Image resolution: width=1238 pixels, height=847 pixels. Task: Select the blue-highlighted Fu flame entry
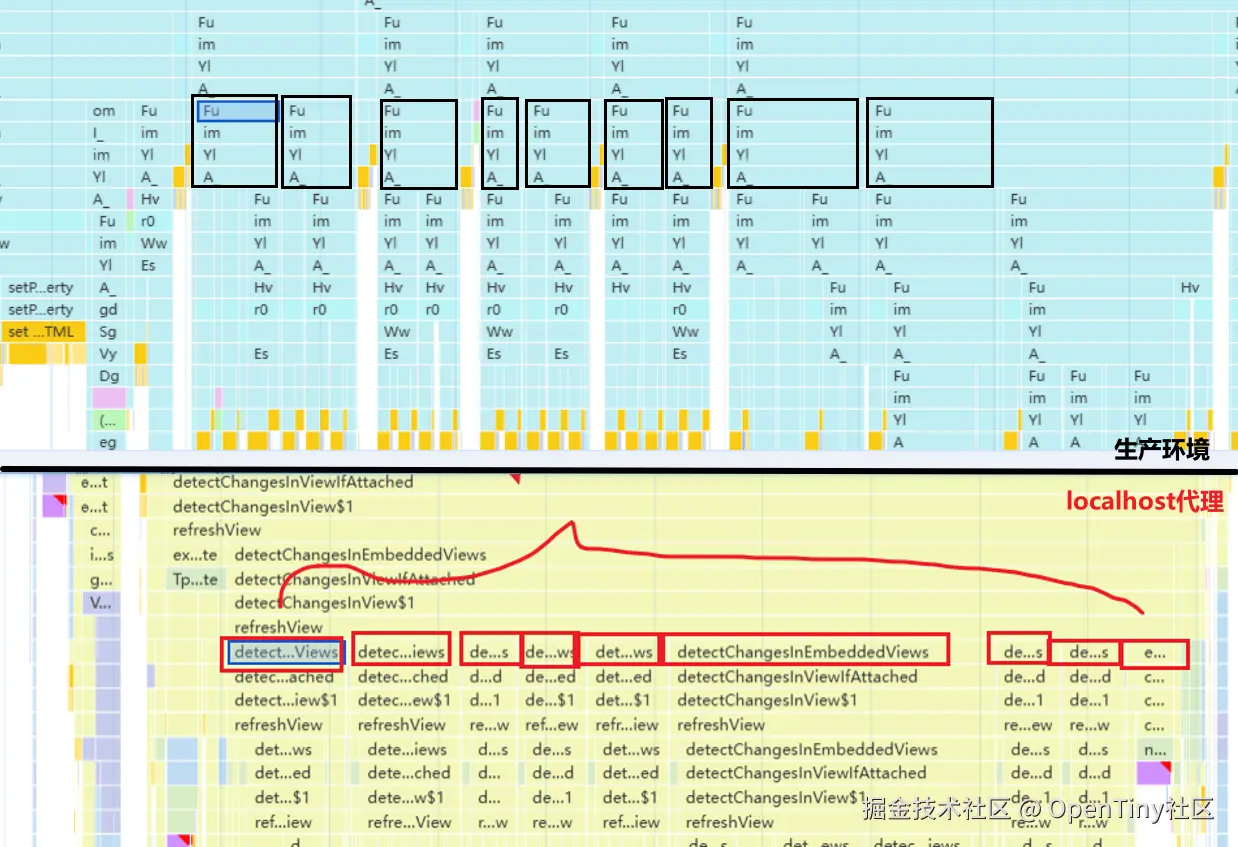point(238,111)
